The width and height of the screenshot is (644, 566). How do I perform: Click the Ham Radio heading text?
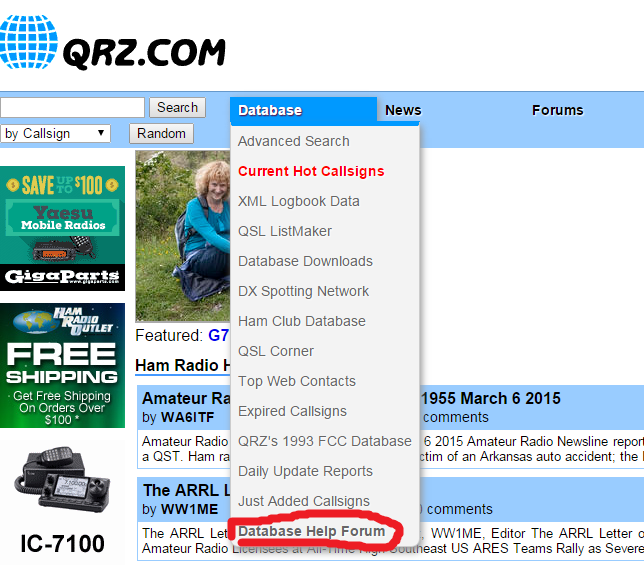pos(183,365)
